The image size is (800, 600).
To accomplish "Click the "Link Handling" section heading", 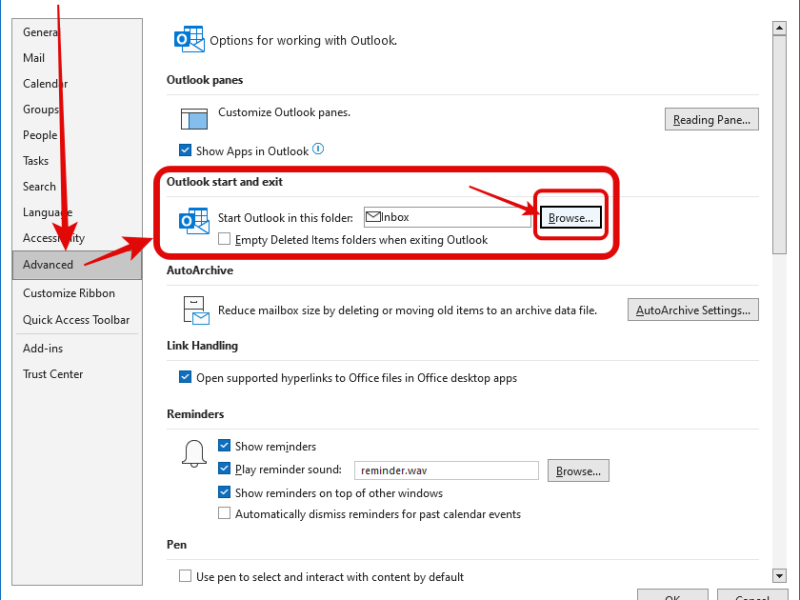I will pyautogui.click(x=202, y=346).
